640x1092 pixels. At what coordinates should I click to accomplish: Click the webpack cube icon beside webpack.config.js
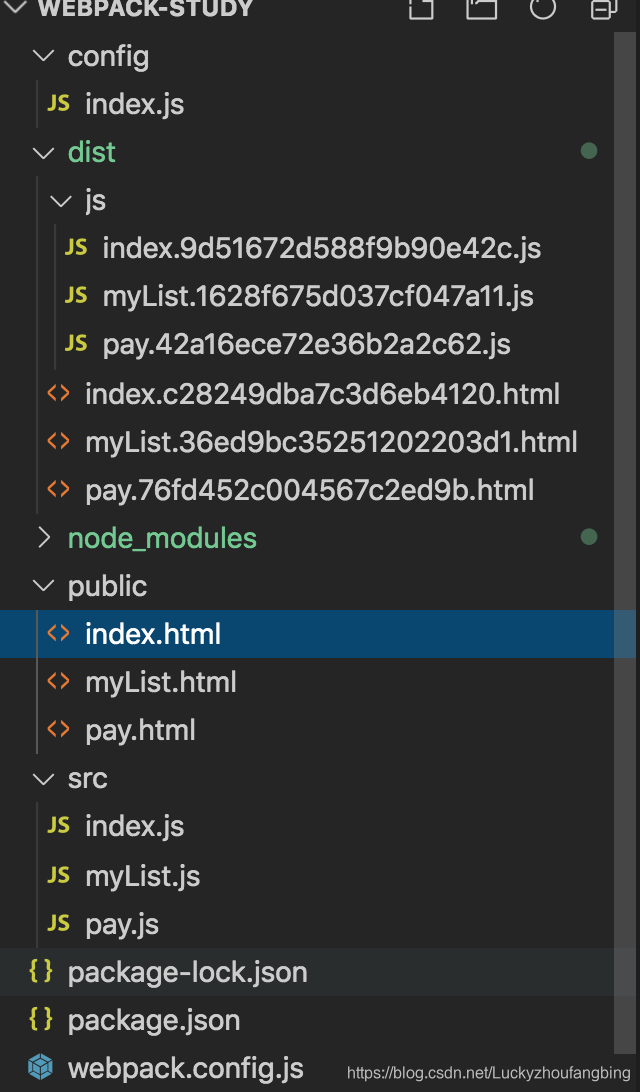coord(40,1066)
